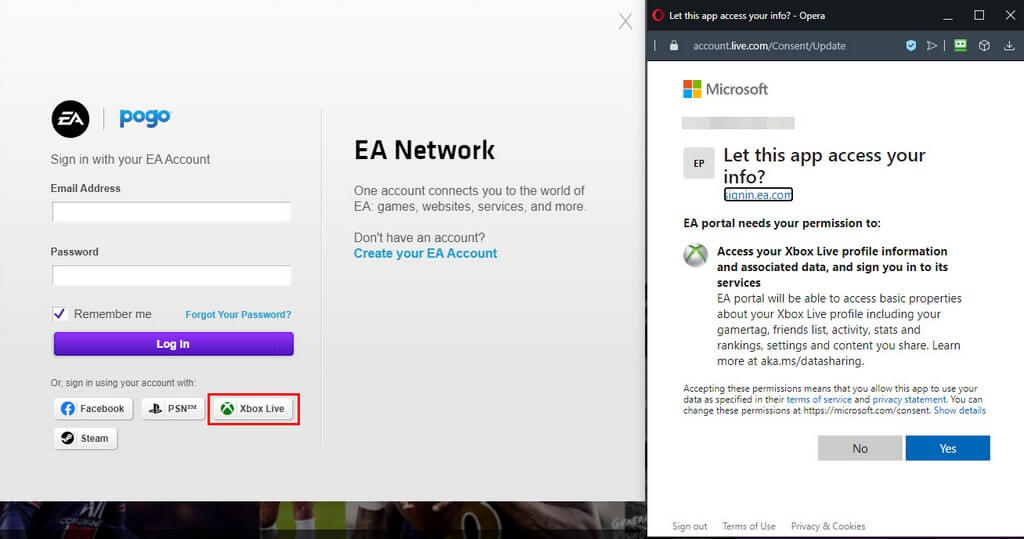The image size is (1024, 539).
Task: Click the purple Log In button
Action: 174,344
